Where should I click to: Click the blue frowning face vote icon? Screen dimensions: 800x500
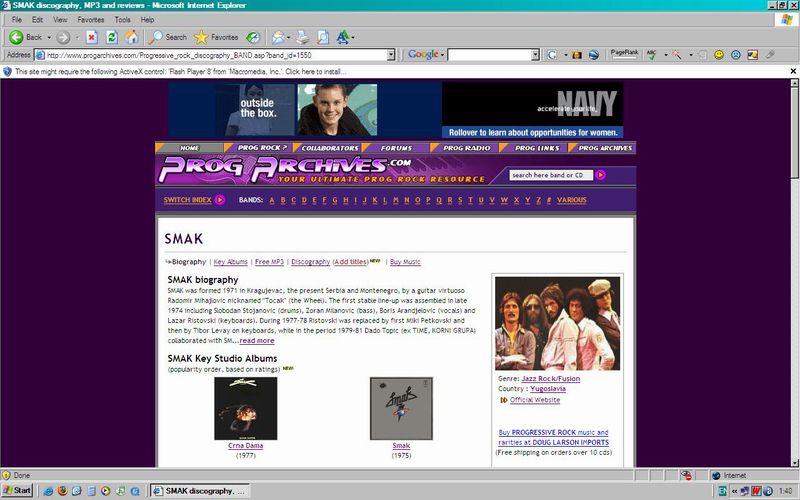point(736,55)
